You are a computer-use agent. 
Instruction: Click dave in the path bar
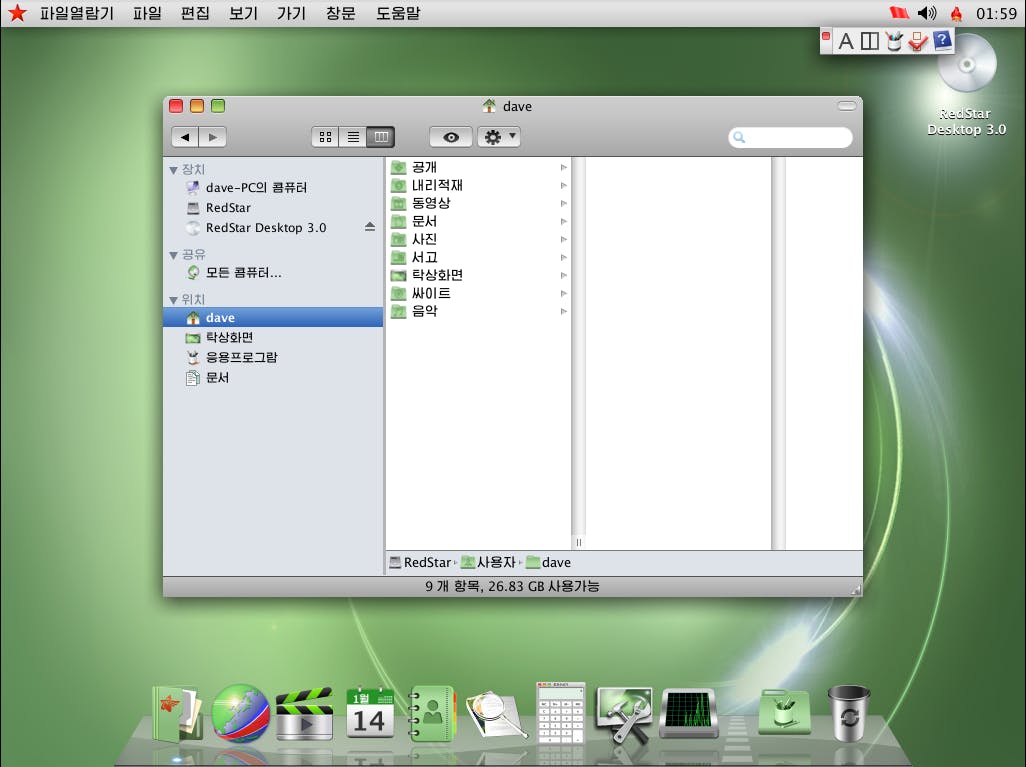(x=548, y=563)
